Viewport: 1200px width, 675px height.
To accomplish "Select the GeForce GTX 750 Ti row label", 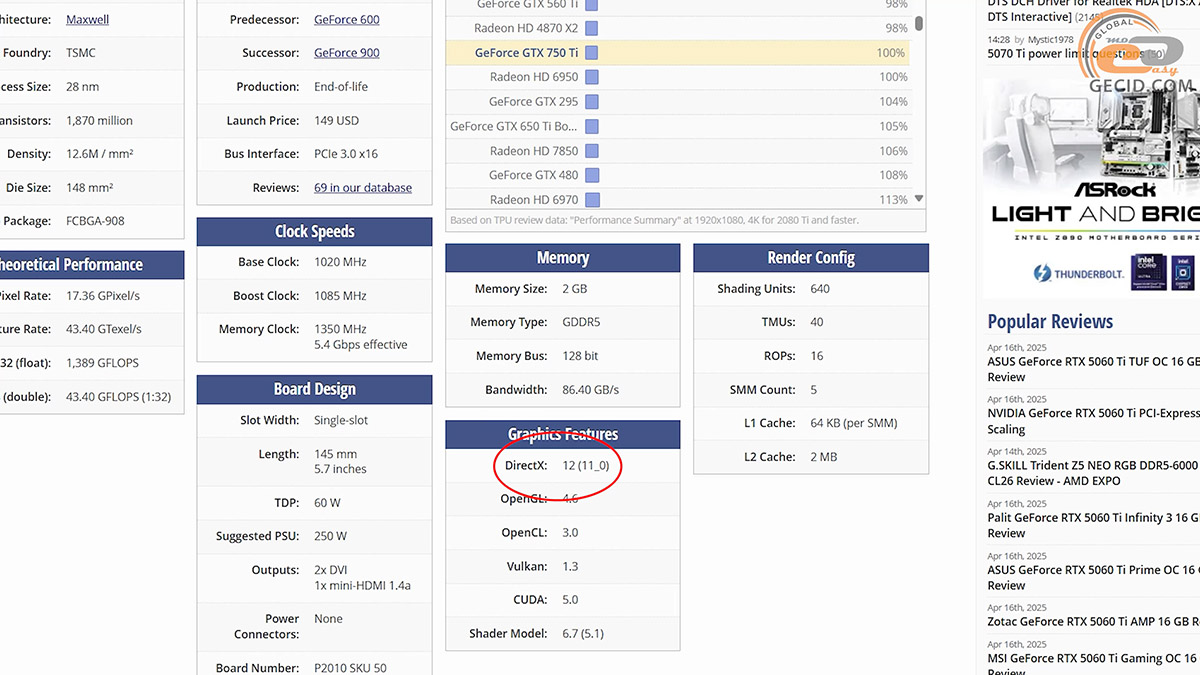I will point(526,53).
